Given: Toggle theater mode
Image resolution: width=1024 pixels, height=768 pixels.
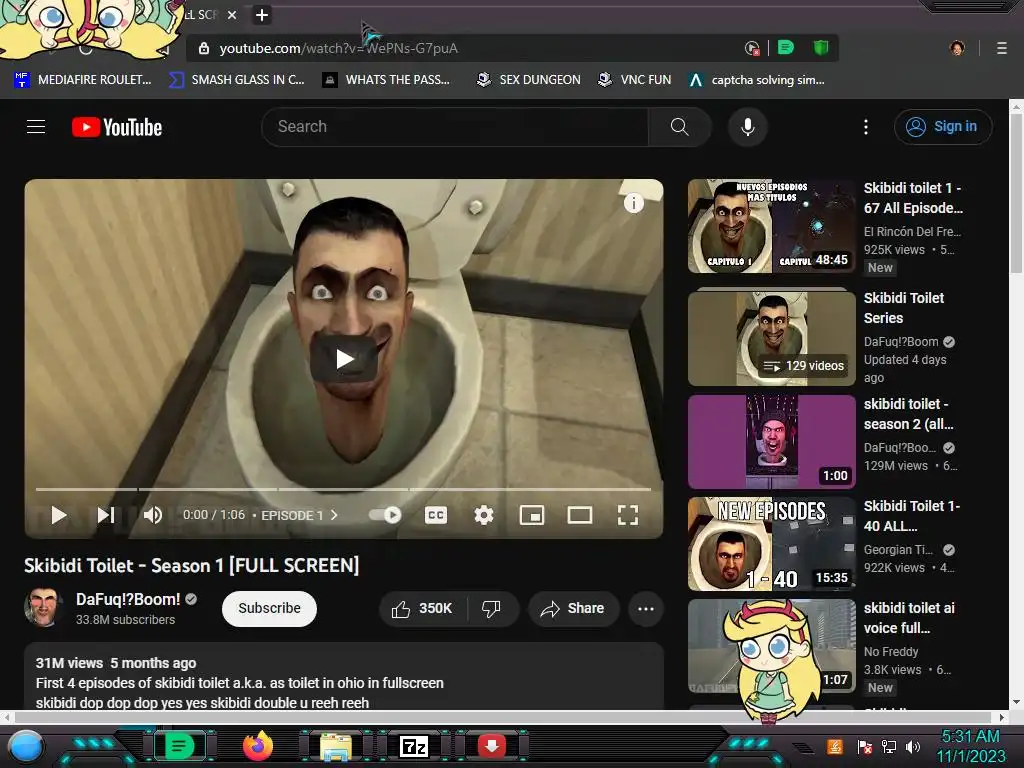Looking at the screenshot, I should 580,515.
